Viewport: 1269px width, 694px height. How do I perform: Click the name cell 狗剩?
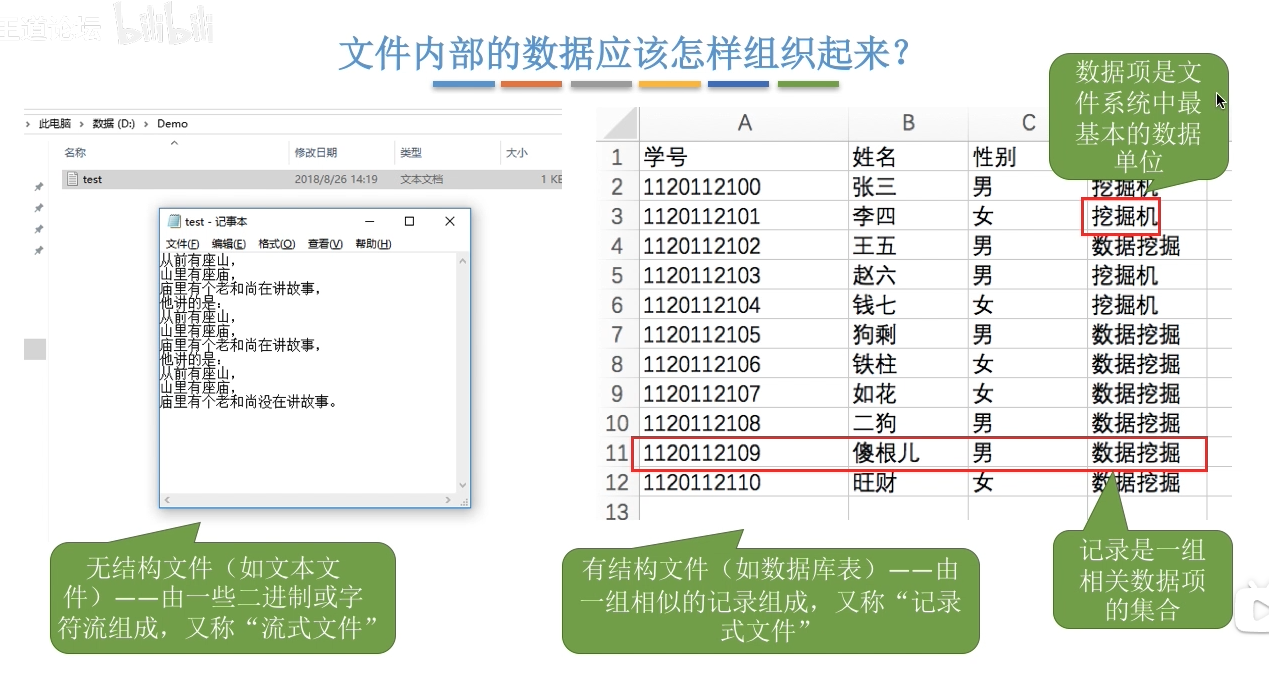coord(908,335)
